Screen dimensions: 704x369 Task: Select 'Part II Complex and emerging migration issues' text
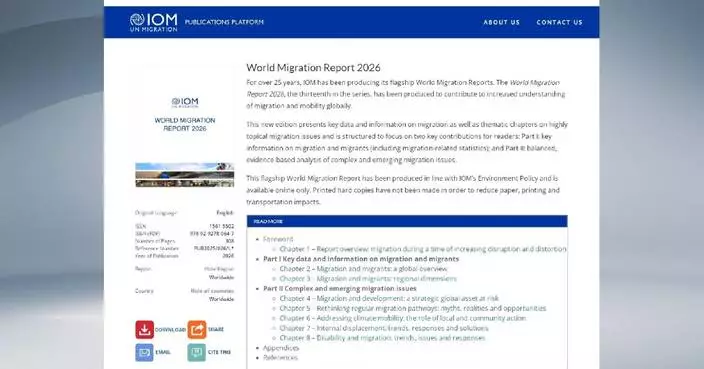click(x=340, y=289)
